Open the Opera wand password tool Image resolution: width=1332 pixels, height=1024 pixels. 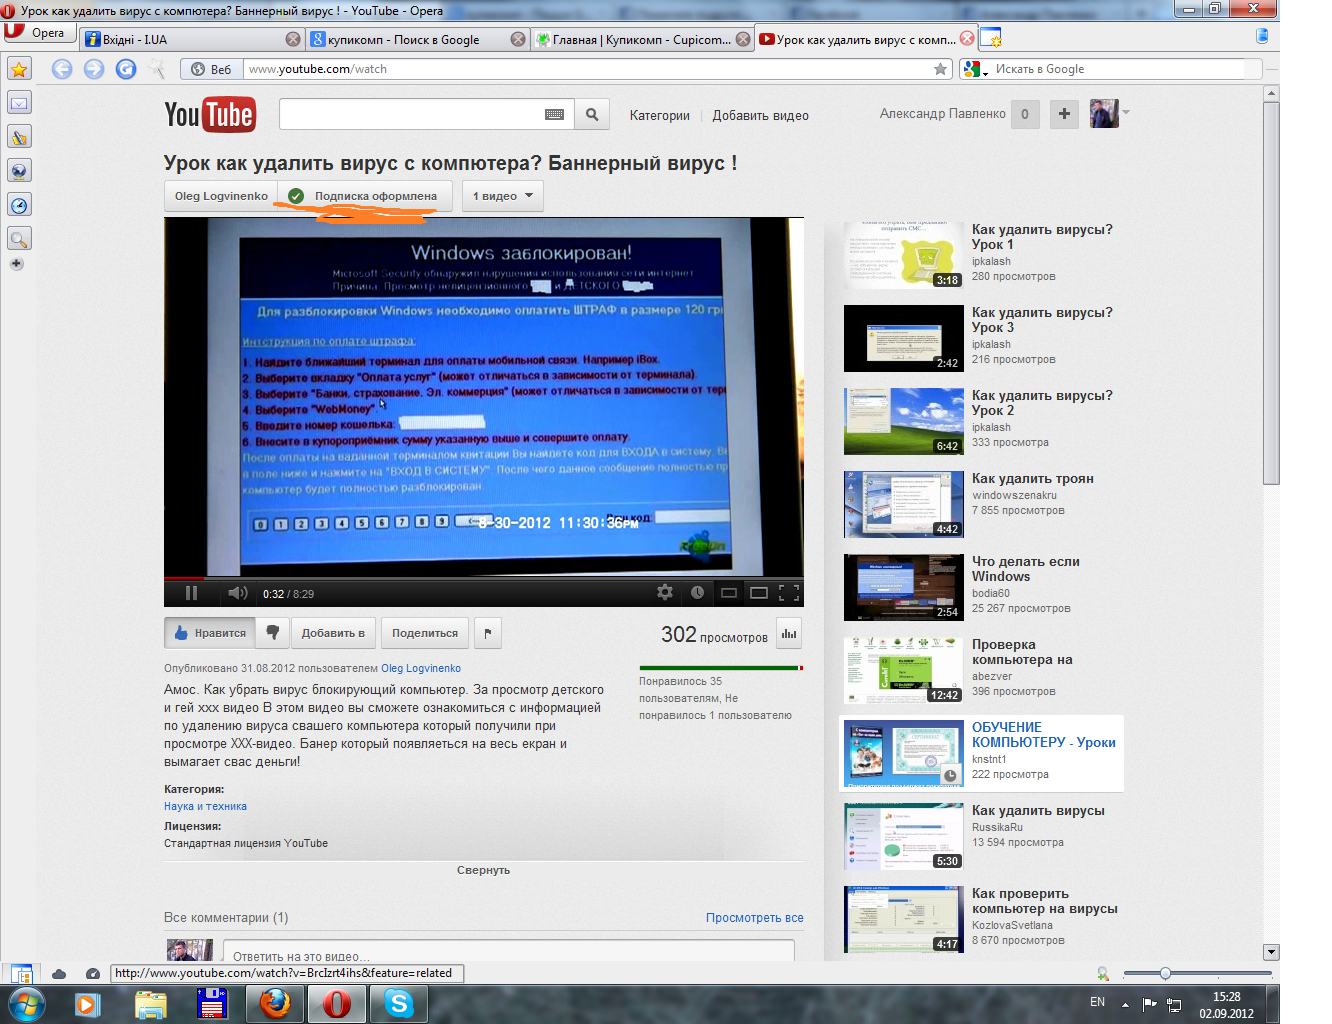coord(157,69)
